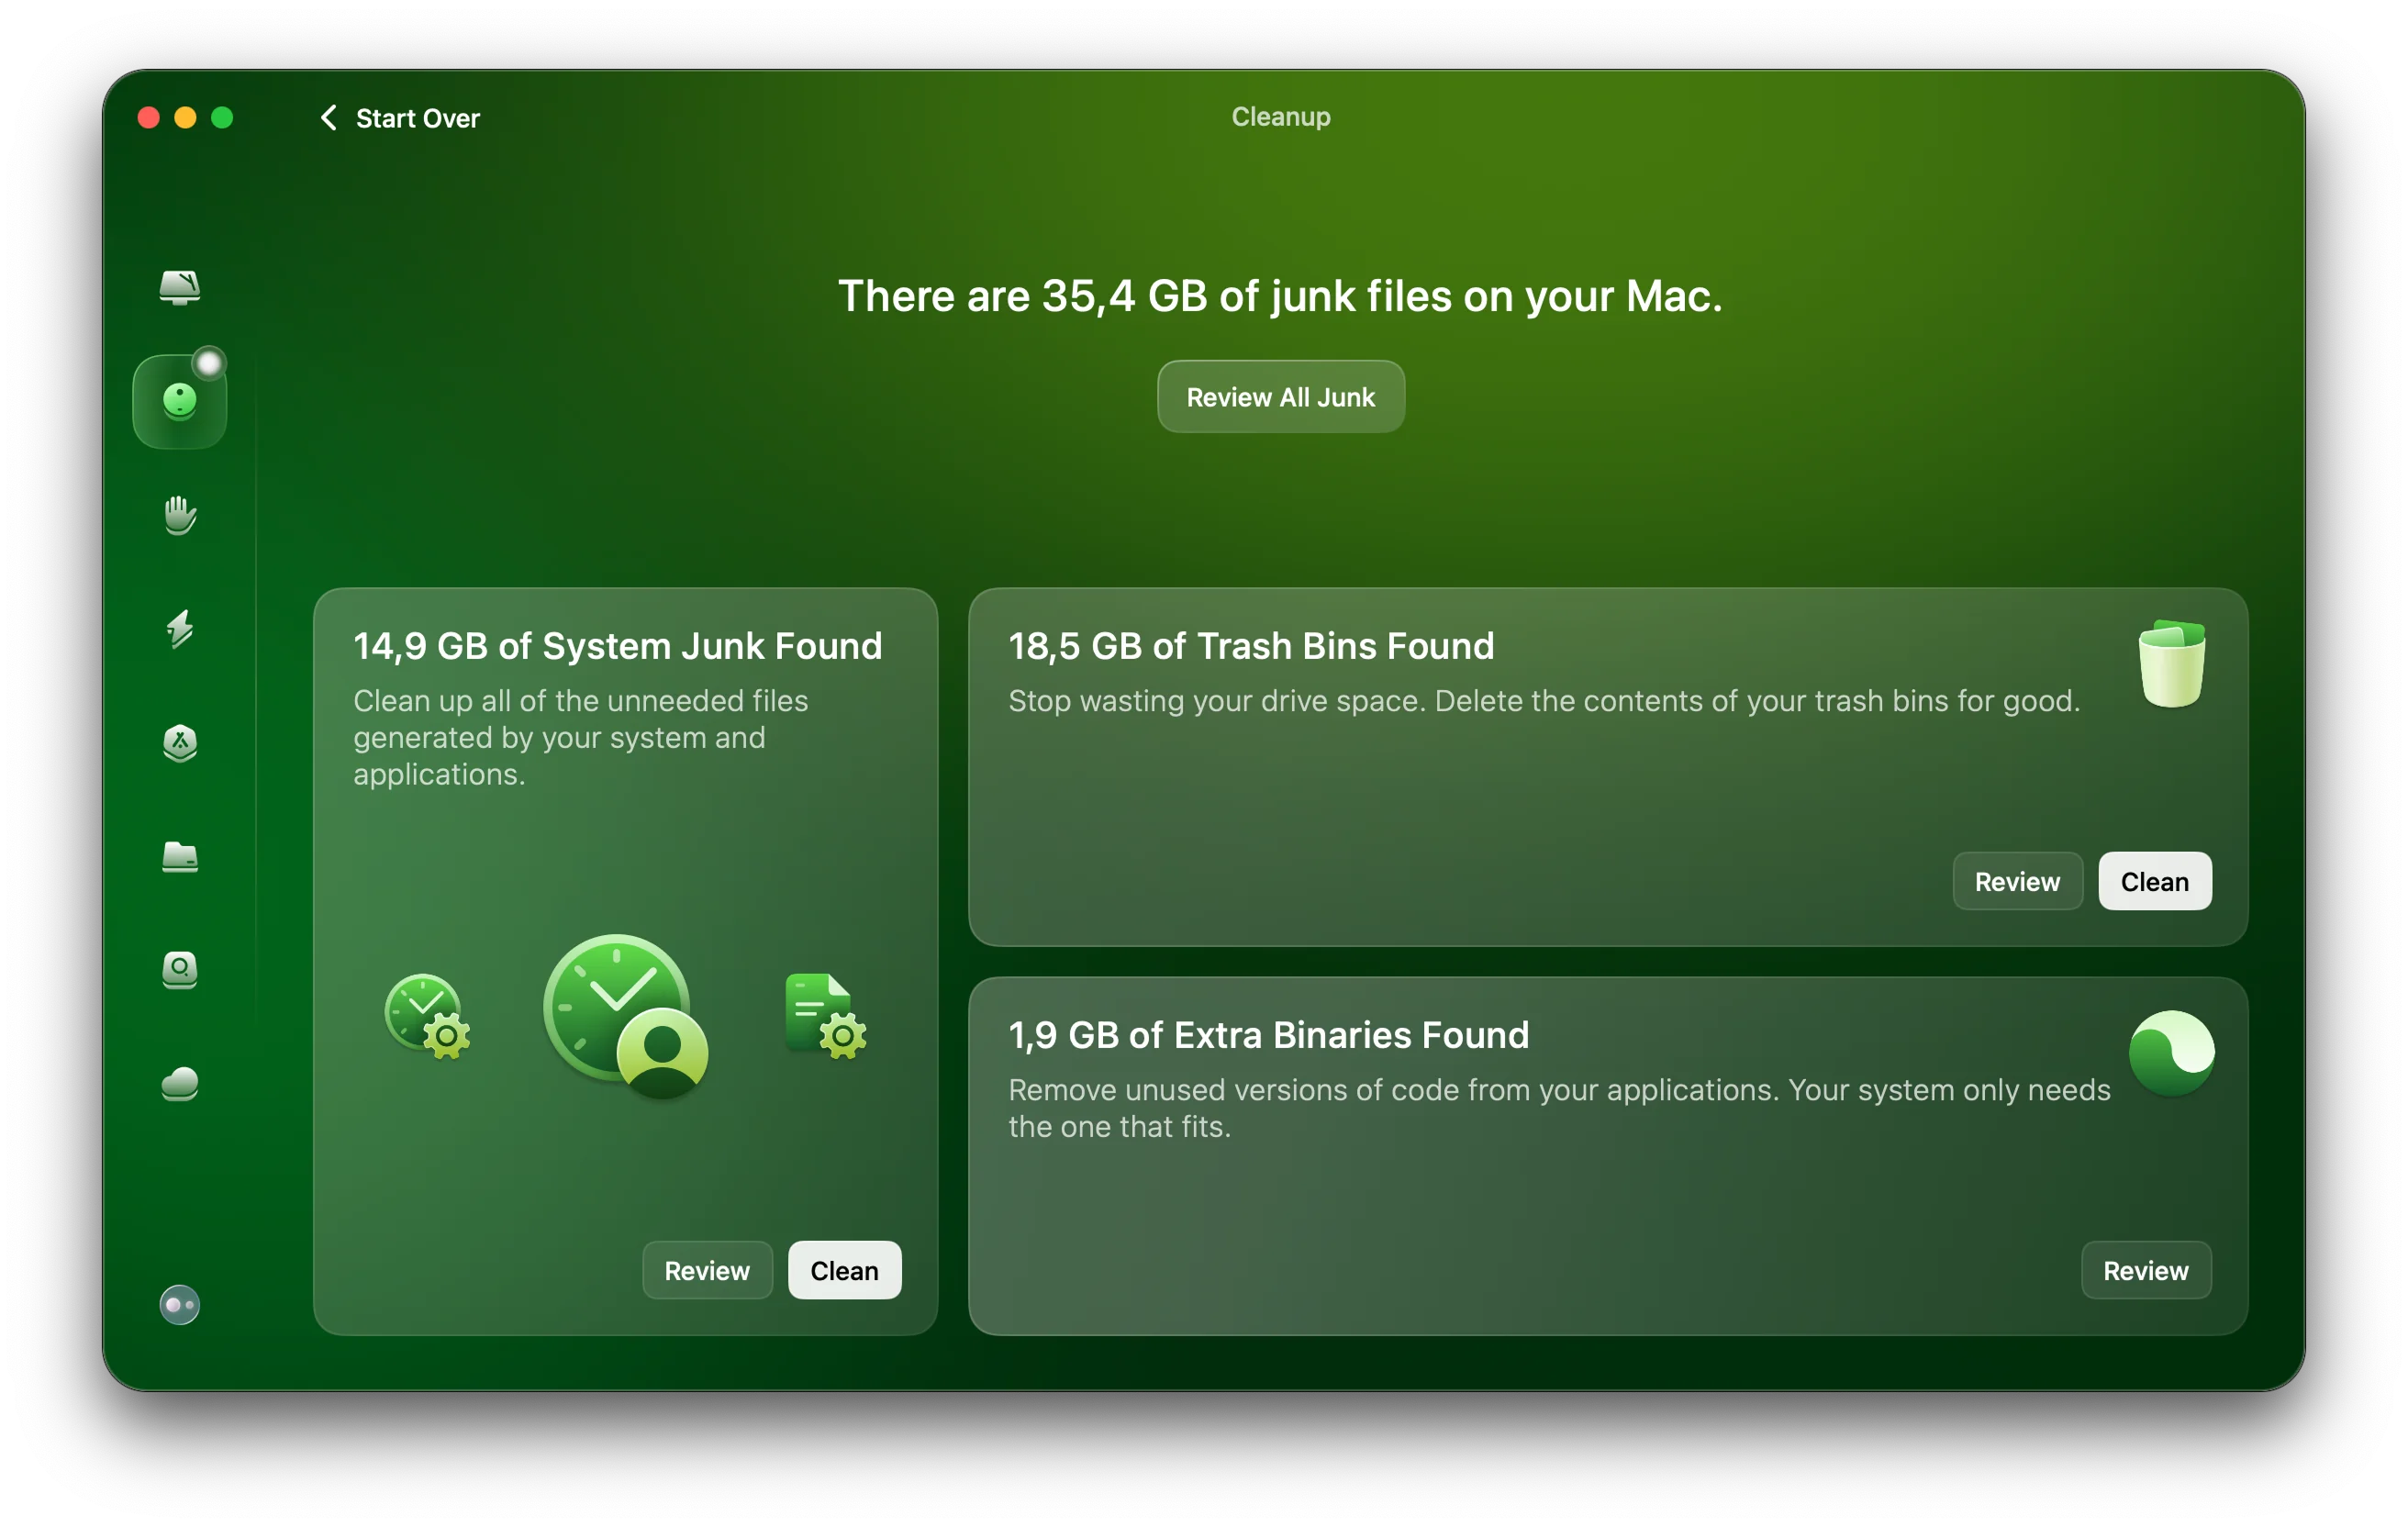Open the profile avatar at the sidebar bottom
Screen dimensions: 2408x1527
tap(180, 1305)
